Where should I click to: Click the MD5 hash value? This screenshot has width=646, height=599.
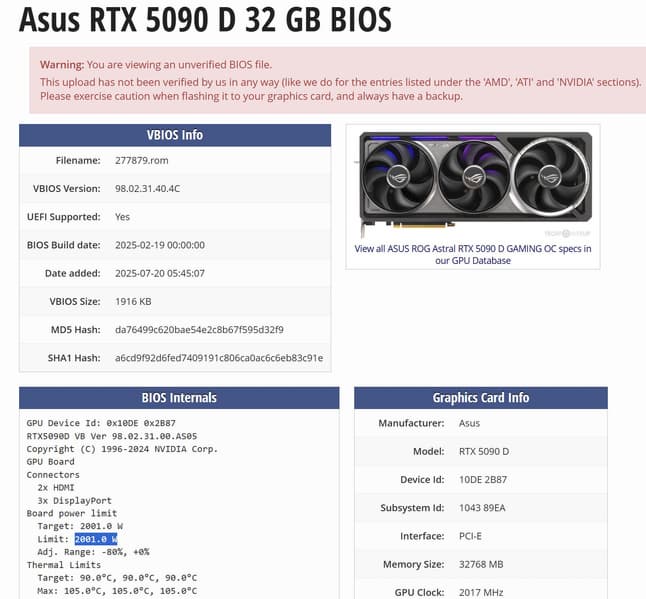point(200,329)
